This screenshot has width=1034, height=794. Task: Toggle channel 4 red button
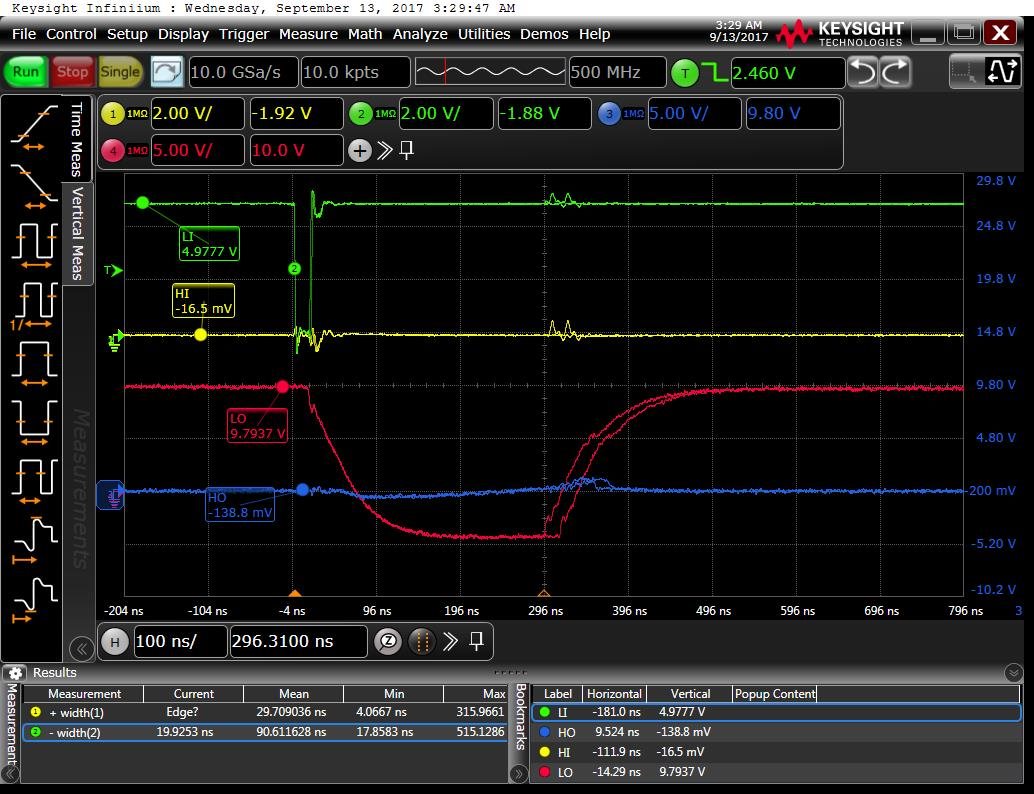[x=113, y=151]
